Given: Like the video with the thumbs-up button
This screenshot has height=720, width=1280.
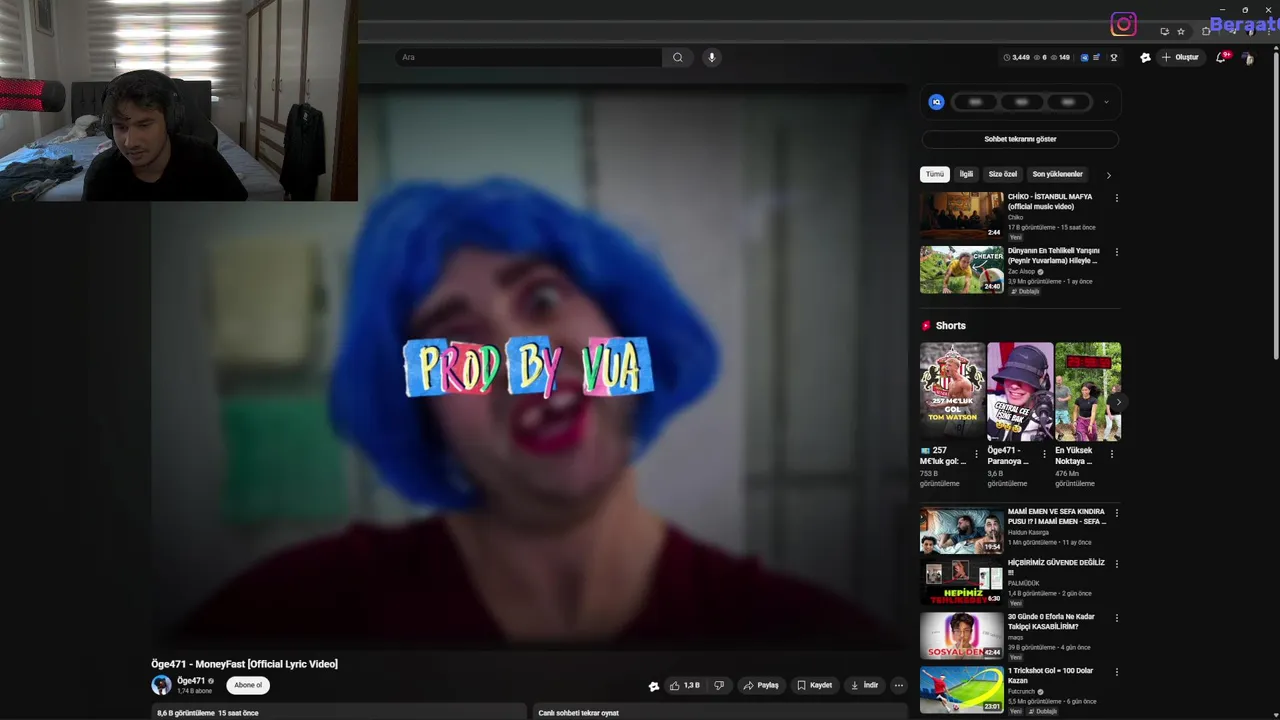Looking at the screenshot, I should 685,685.
